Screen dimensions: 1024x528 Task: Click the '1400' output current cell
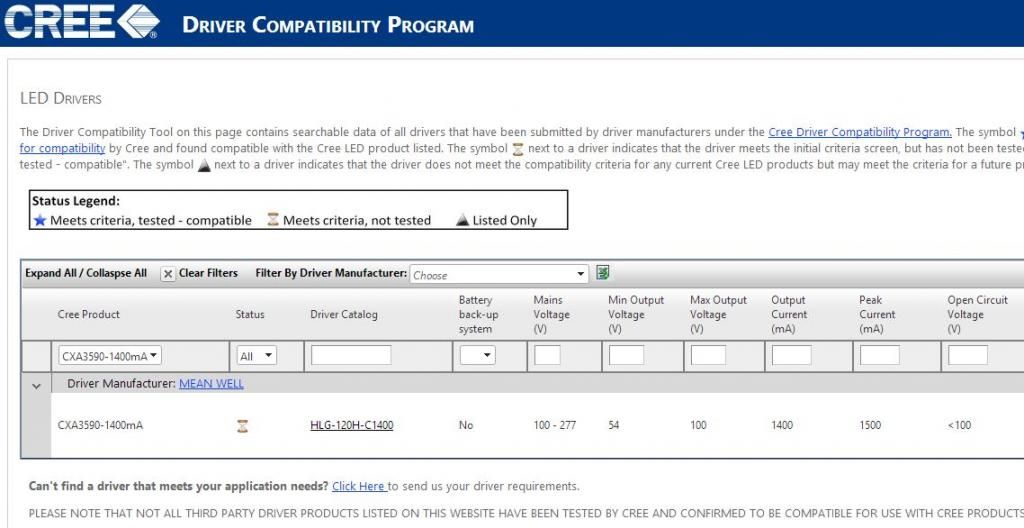pos(782,425)
